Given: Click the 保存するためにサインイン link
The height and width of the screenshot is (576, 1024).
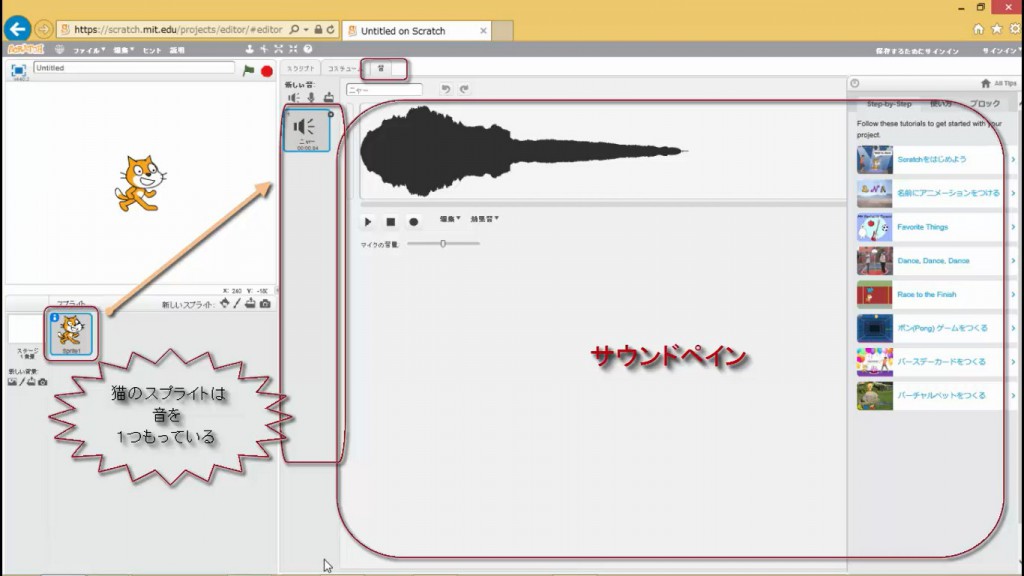Looking at the screenshot, I should pyautogui.click(x=917, y=50).
